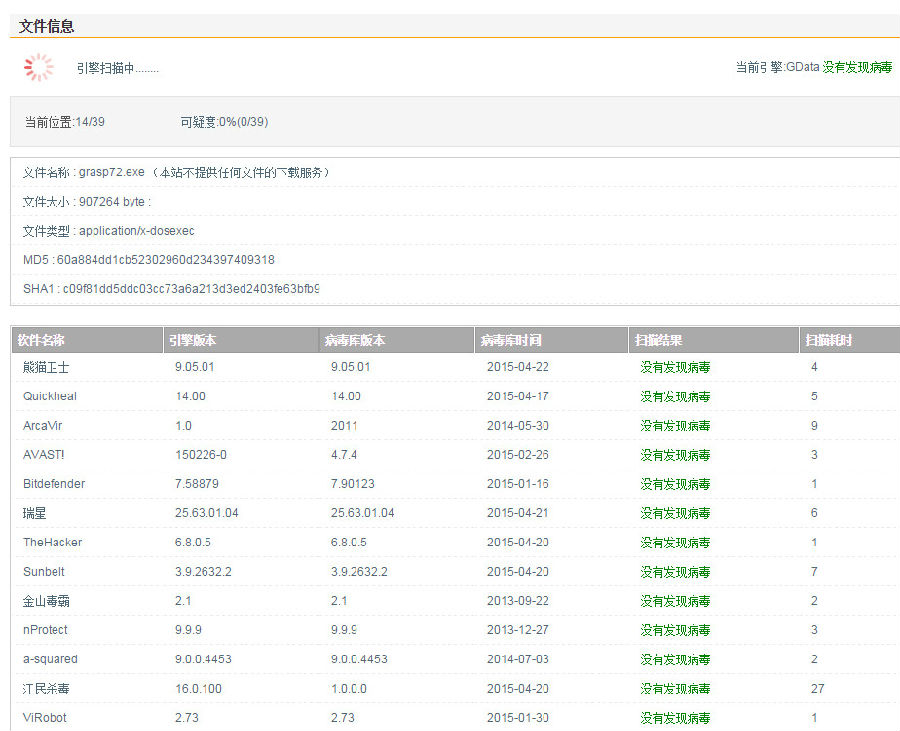
Task: Click the red loading spinner icon
Action: [38, 68]
